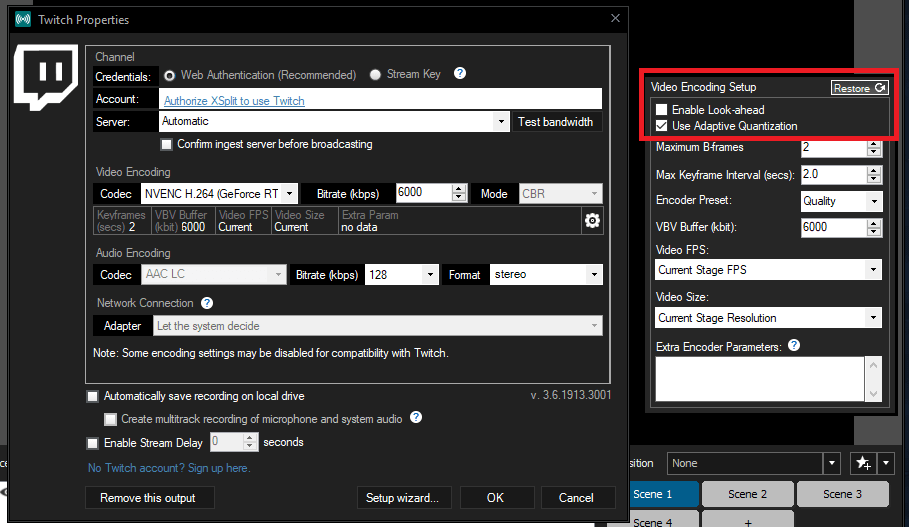Adjust Max Keyframe Interval stepper
The image size is (909, 527).
874,175
